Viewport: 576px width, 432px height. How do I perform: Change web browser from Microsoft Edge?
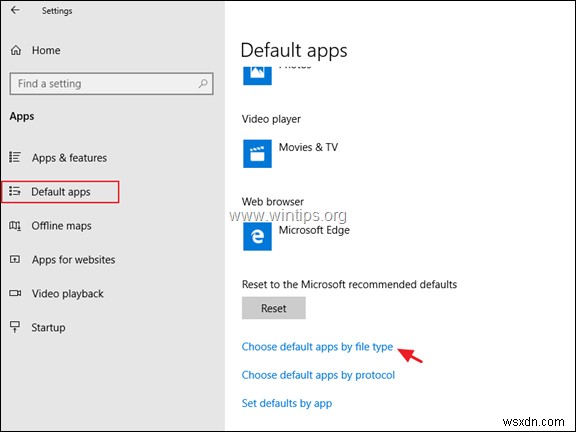coord(314,230)
